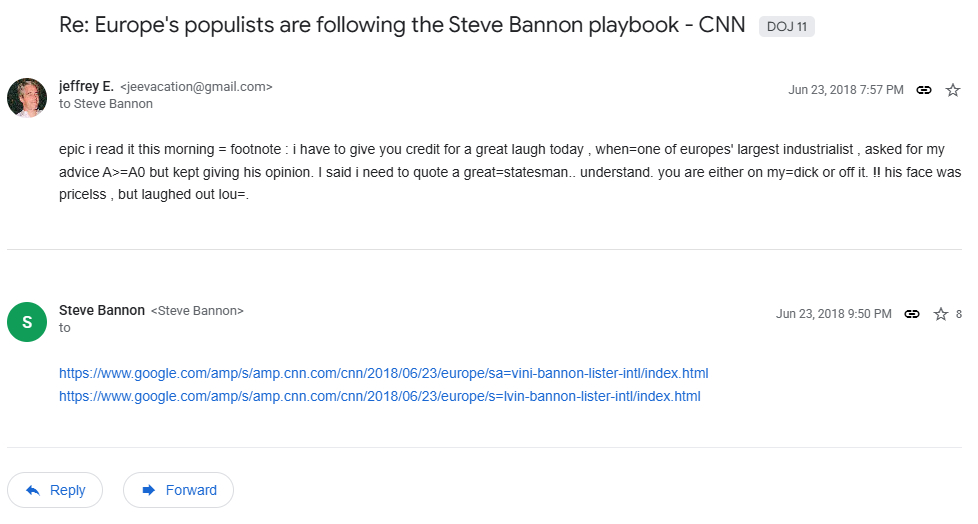The height and width of the screenshot is (524, 978).
Task: Click the 9:50 PM timestamp
Action: [833, 314]
